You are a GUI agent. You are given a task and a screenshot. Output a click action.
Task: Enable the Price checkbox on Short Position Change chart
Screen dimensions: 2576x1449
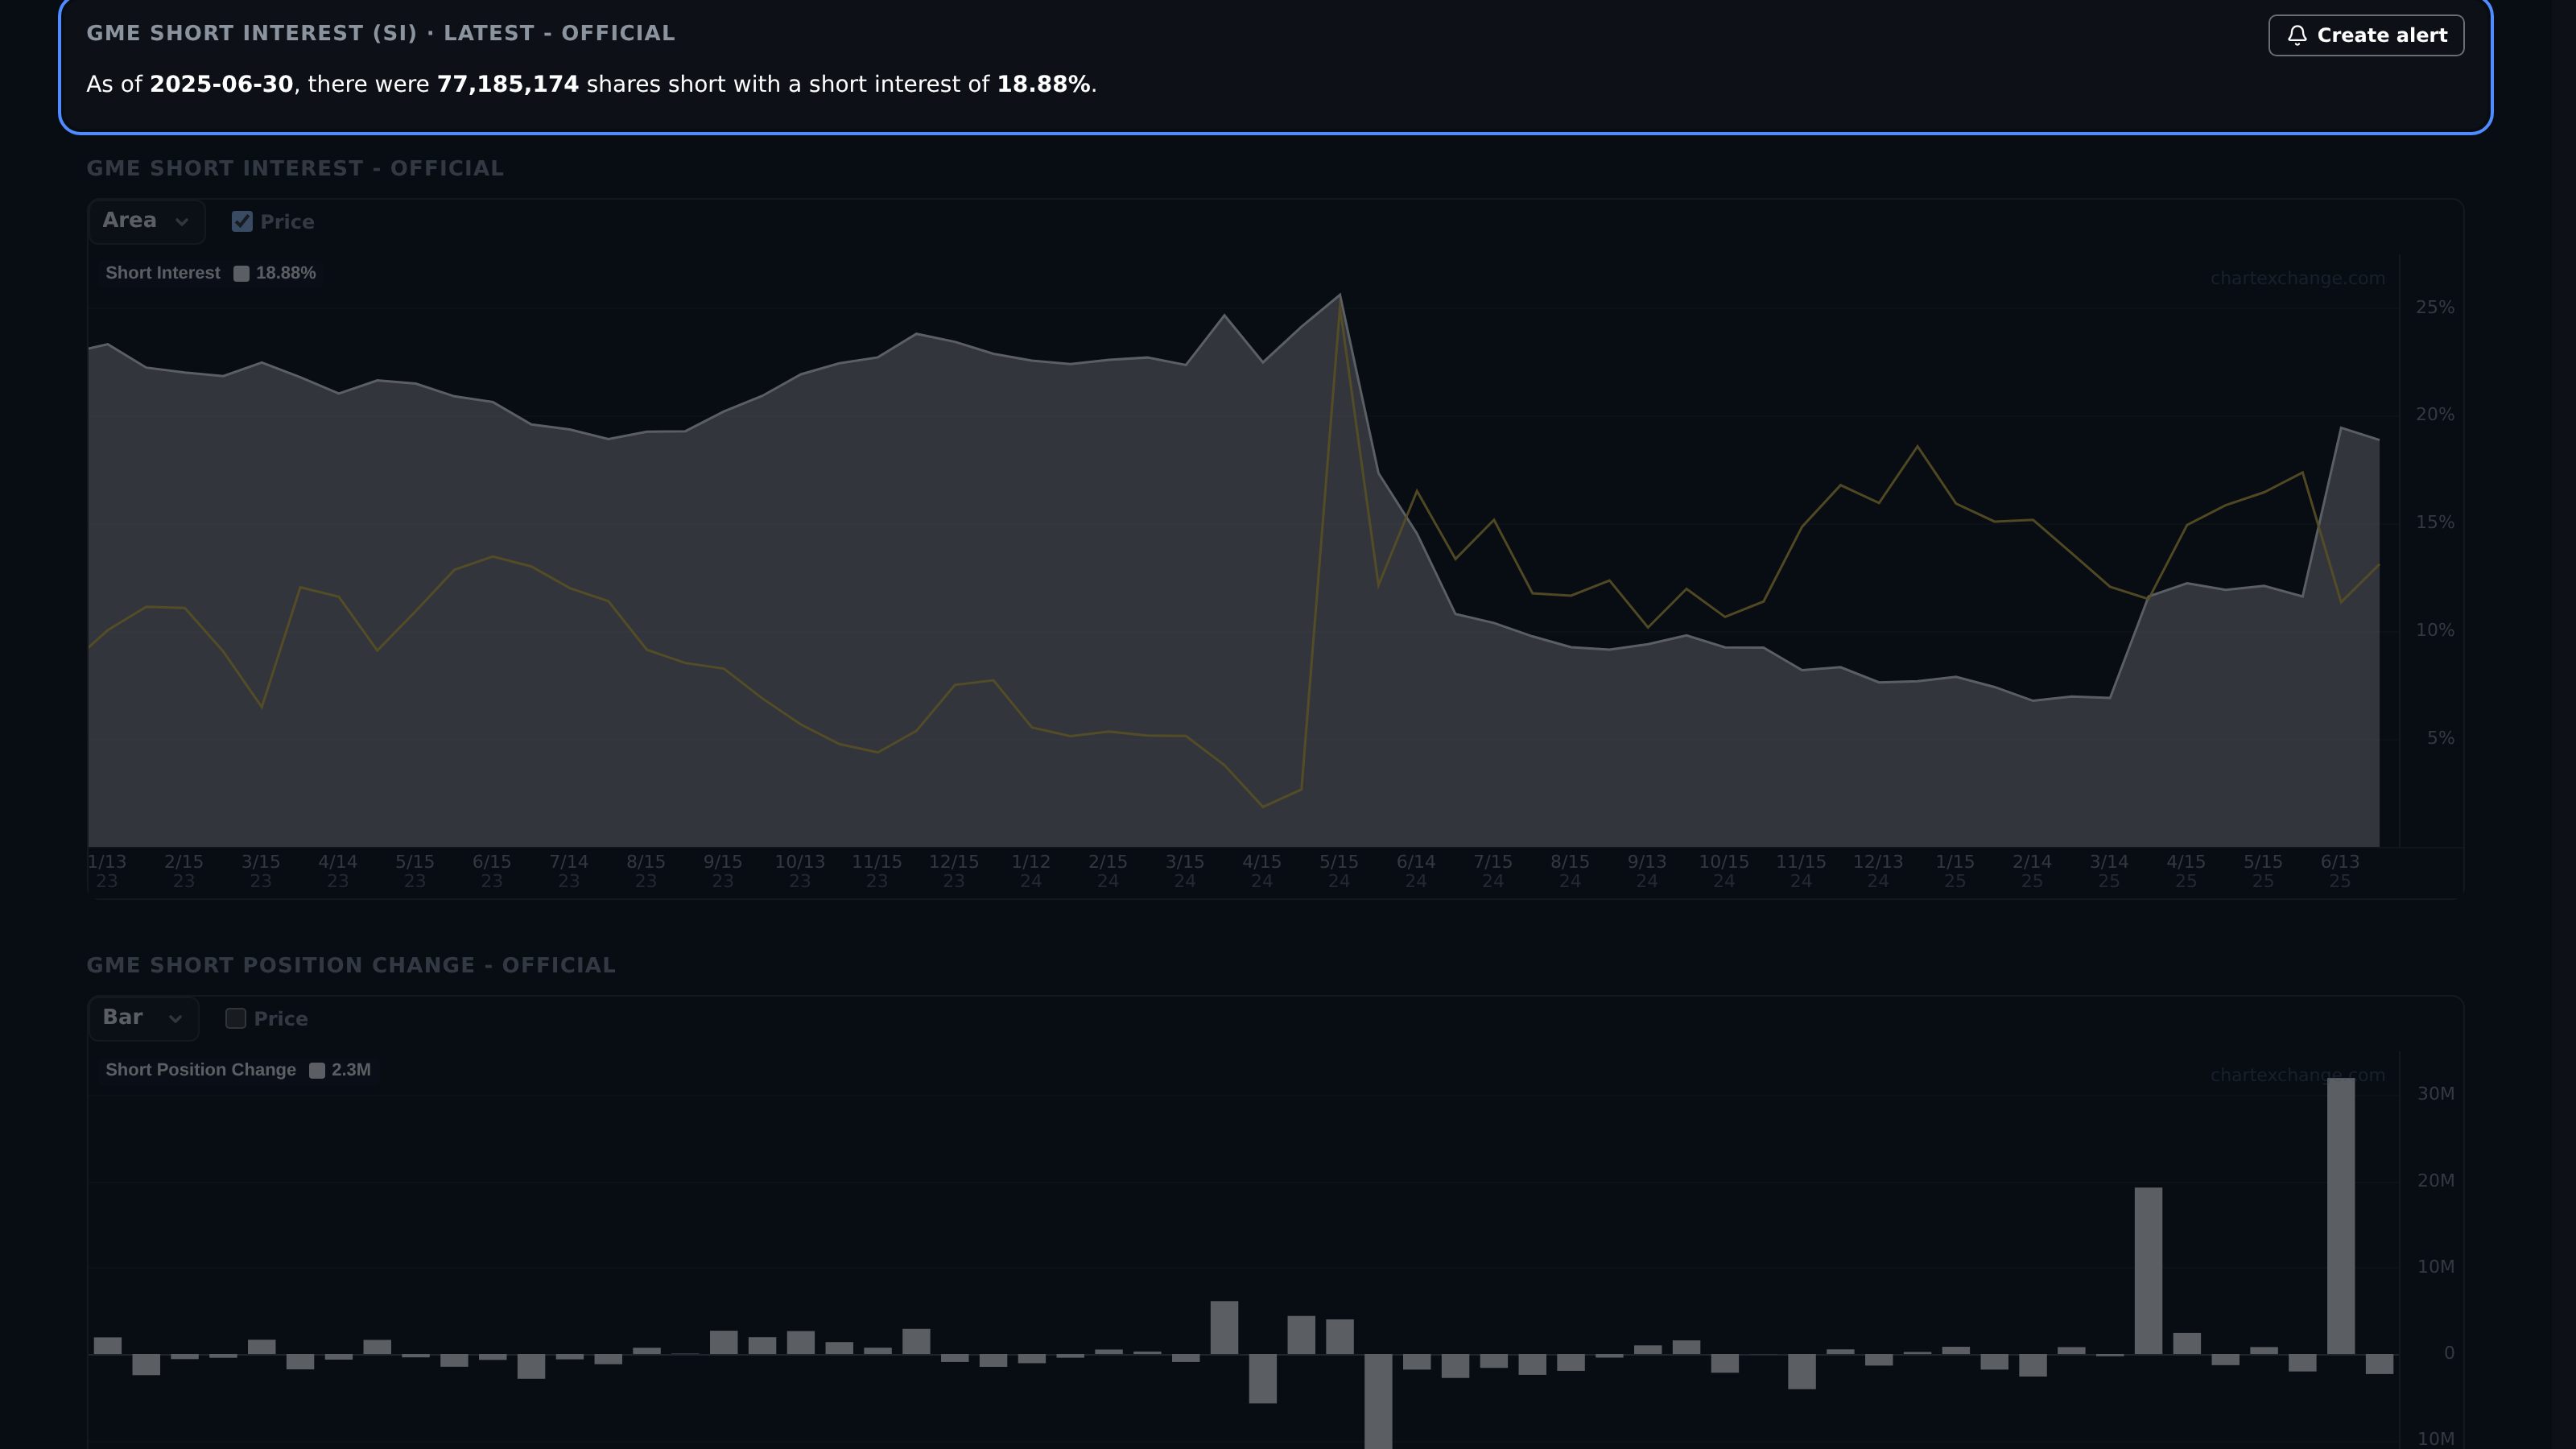pyautogui.click(x=236, y=1019)
